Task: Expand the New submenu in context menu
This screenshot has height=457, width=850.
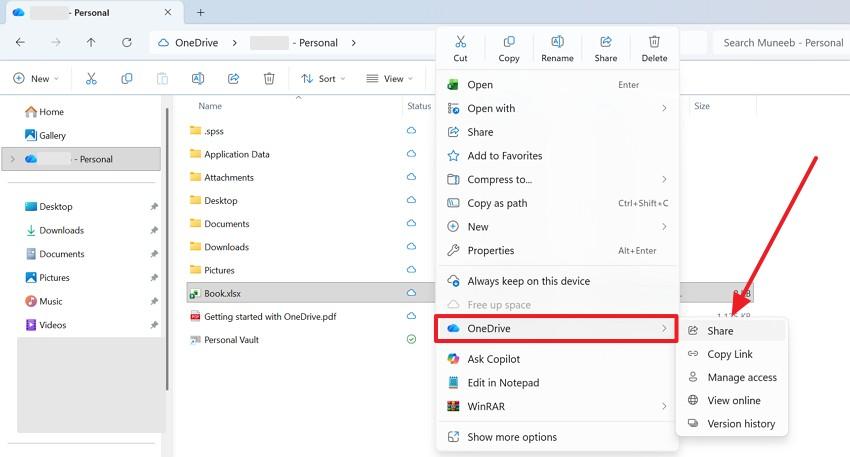Action: 664,227
